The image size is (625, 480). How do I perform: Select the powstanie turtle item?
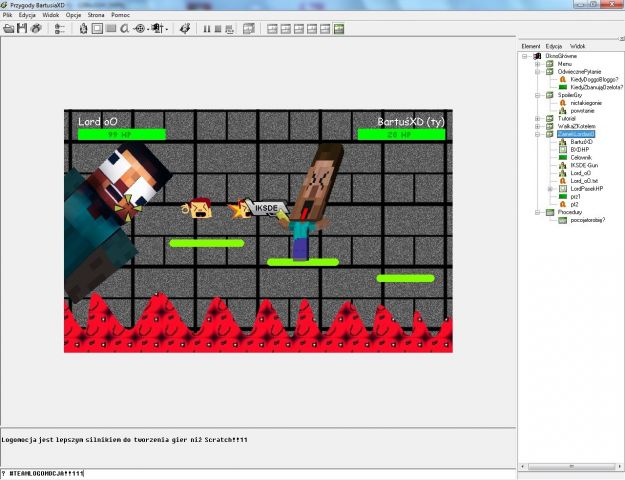[x=582, y=111]
